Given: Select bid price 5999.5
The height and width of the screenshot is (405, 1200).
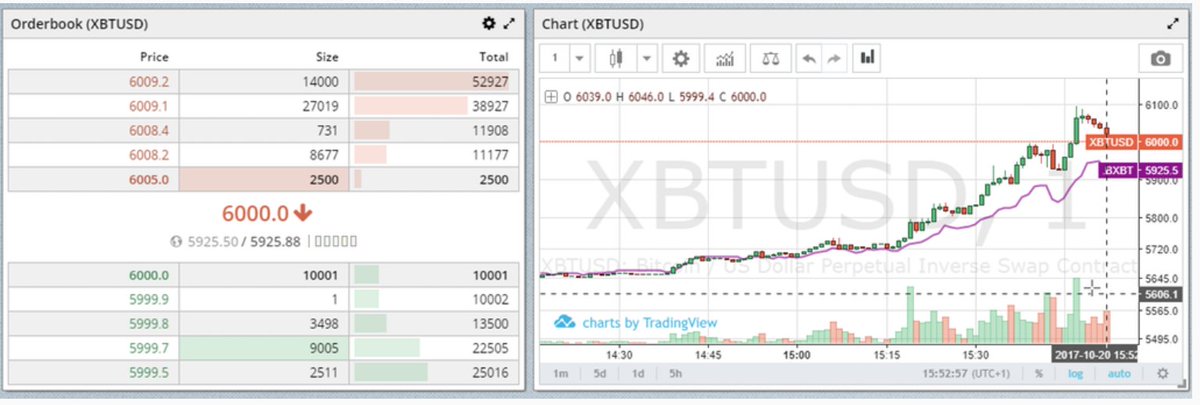Looking at the screenshot, I should [148, 373].
